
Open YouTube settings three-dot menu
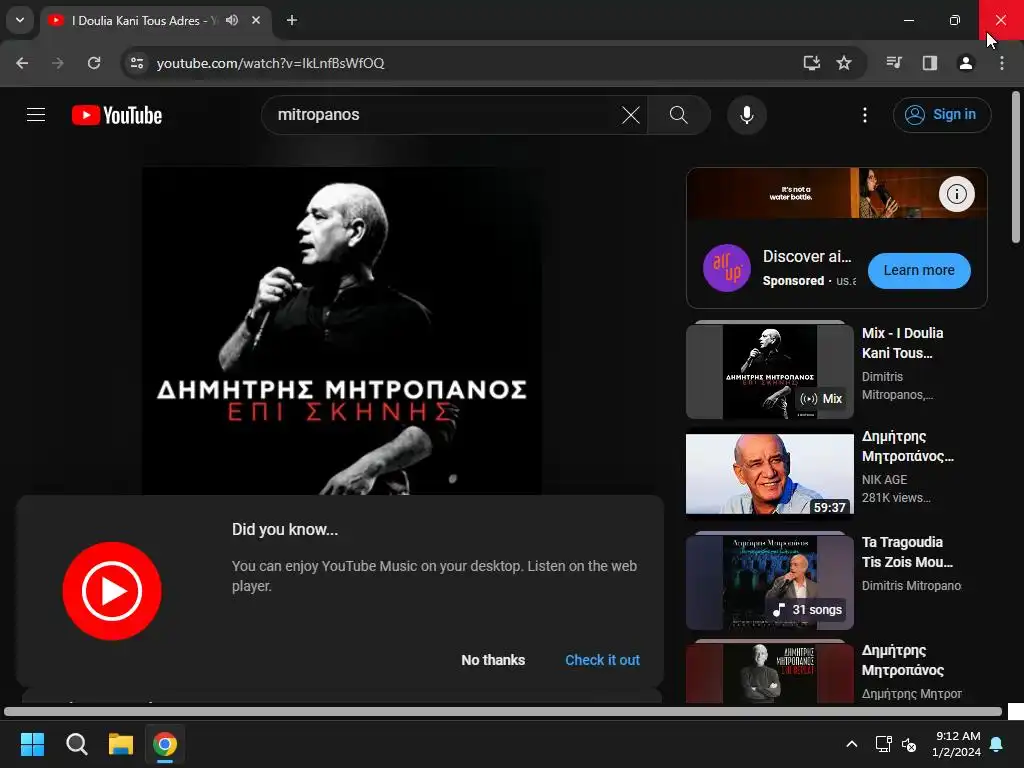tap(865, 115)
